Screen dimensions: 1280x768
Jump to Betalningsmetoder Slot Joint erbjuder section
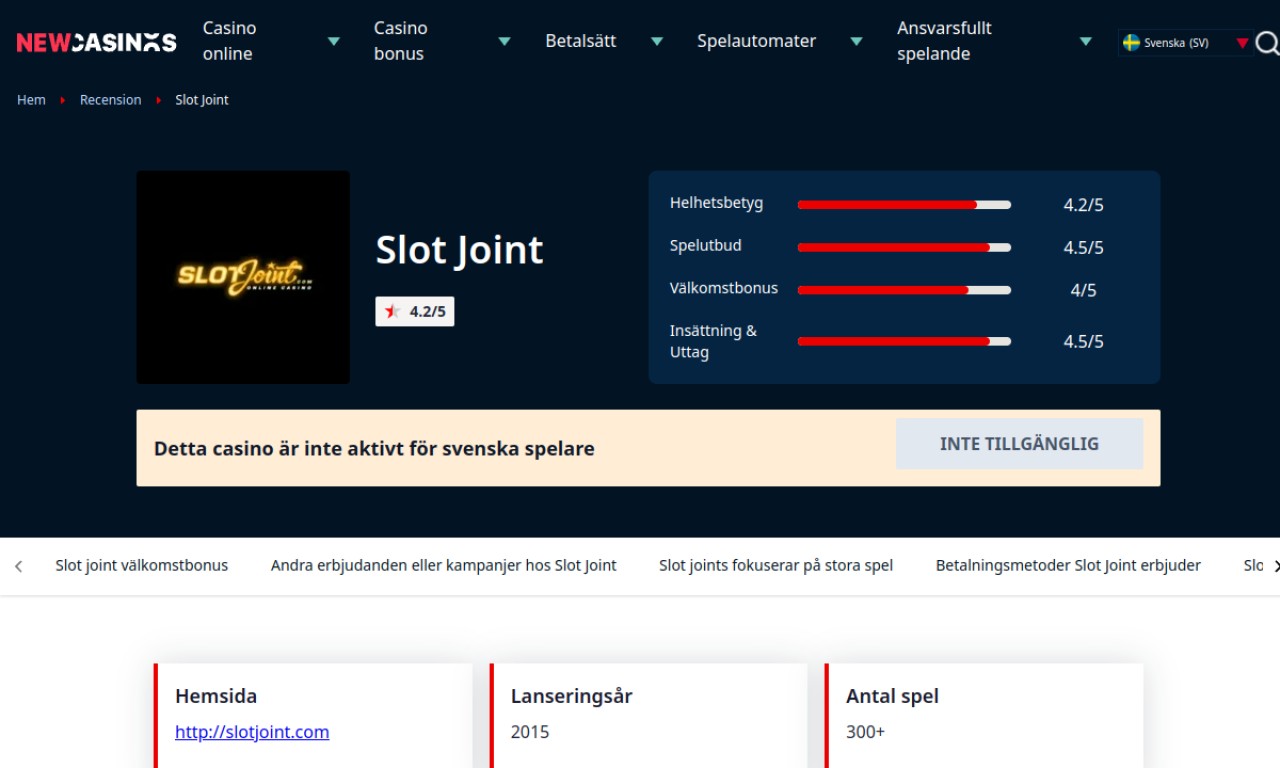pos(1068,565)
